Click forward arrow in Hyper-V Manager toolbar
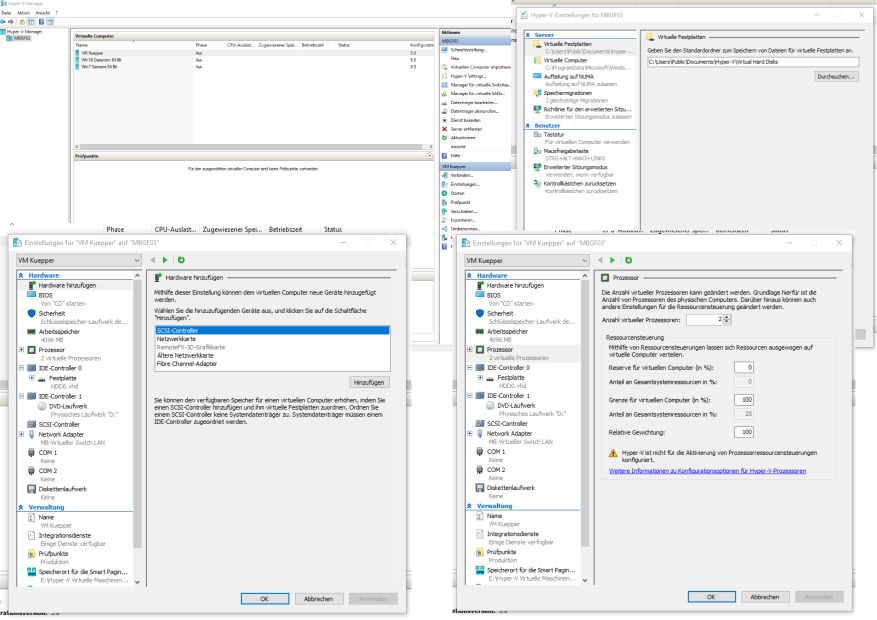Image resolution: width=877 pixels, height=620 pixels. tap(11, 22)
